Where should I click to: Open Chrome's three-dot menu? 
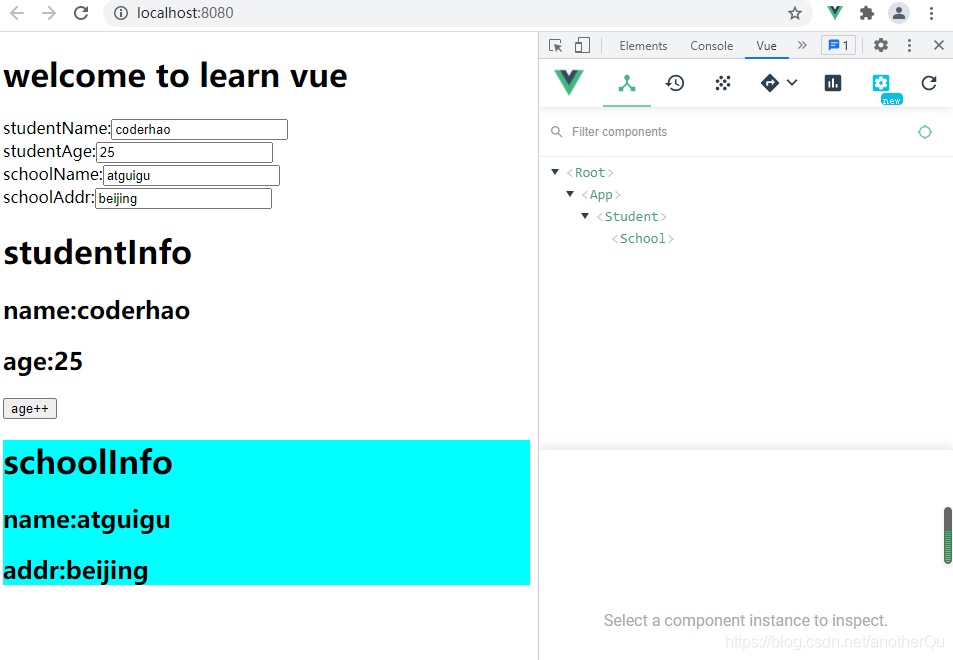931,13
